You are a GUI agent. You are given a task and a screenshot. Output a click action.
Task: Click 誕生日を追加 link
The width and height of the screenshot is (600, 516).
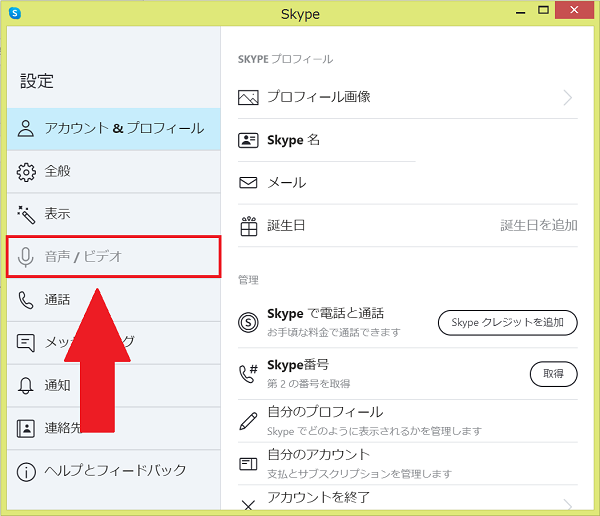point(539,225)
